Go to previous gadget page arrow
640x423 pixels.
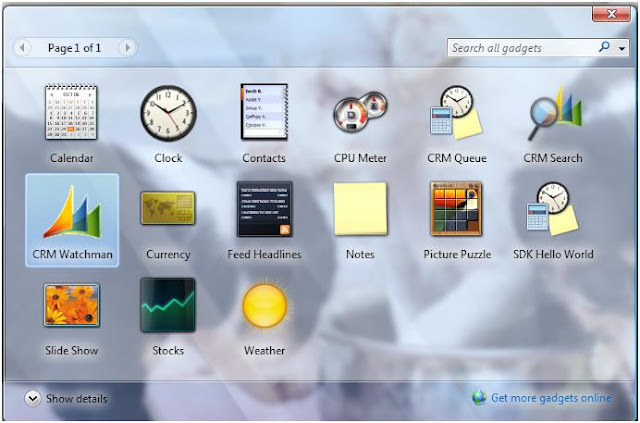pos(22,48)
